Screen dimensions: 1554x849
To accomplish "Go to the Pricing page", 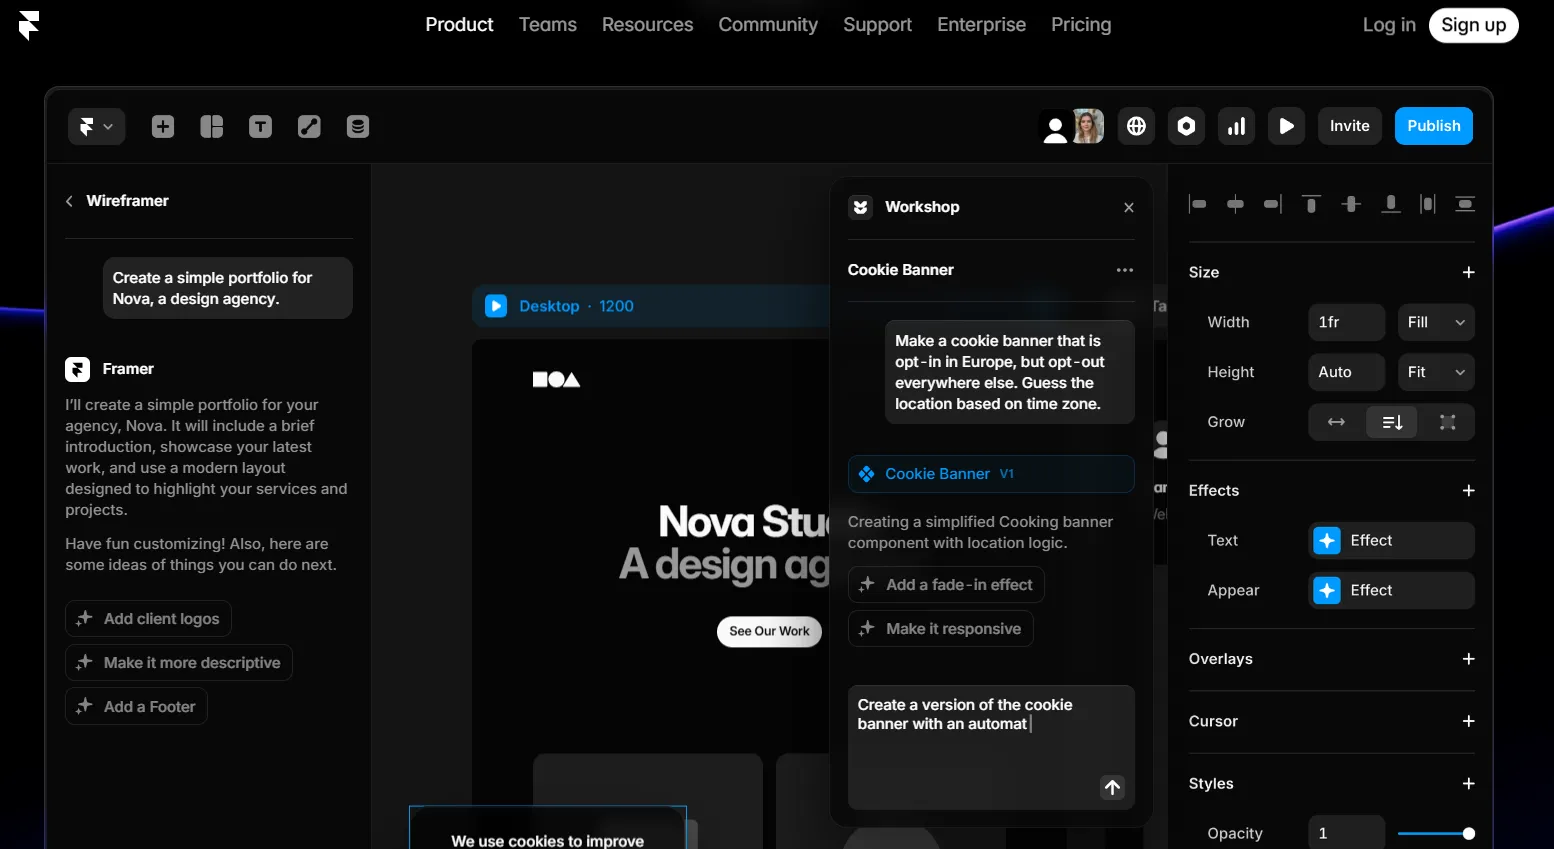I will (1081, 25).
